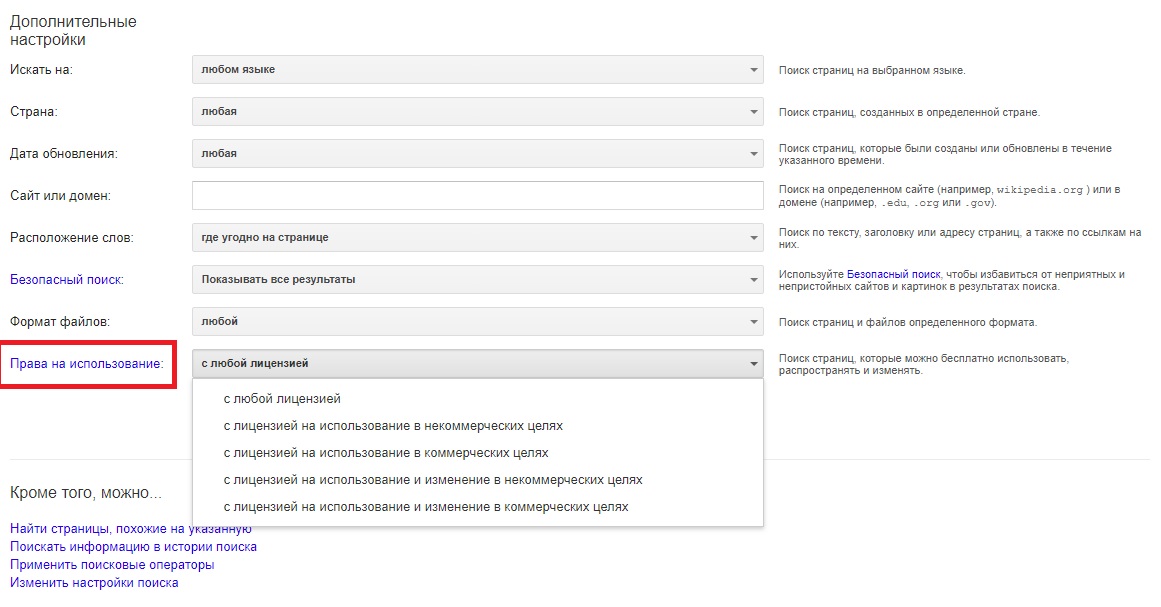1161x607 pixels.
Task: Choose license for use in noncommercial purposes
Action: coord(393,426)
